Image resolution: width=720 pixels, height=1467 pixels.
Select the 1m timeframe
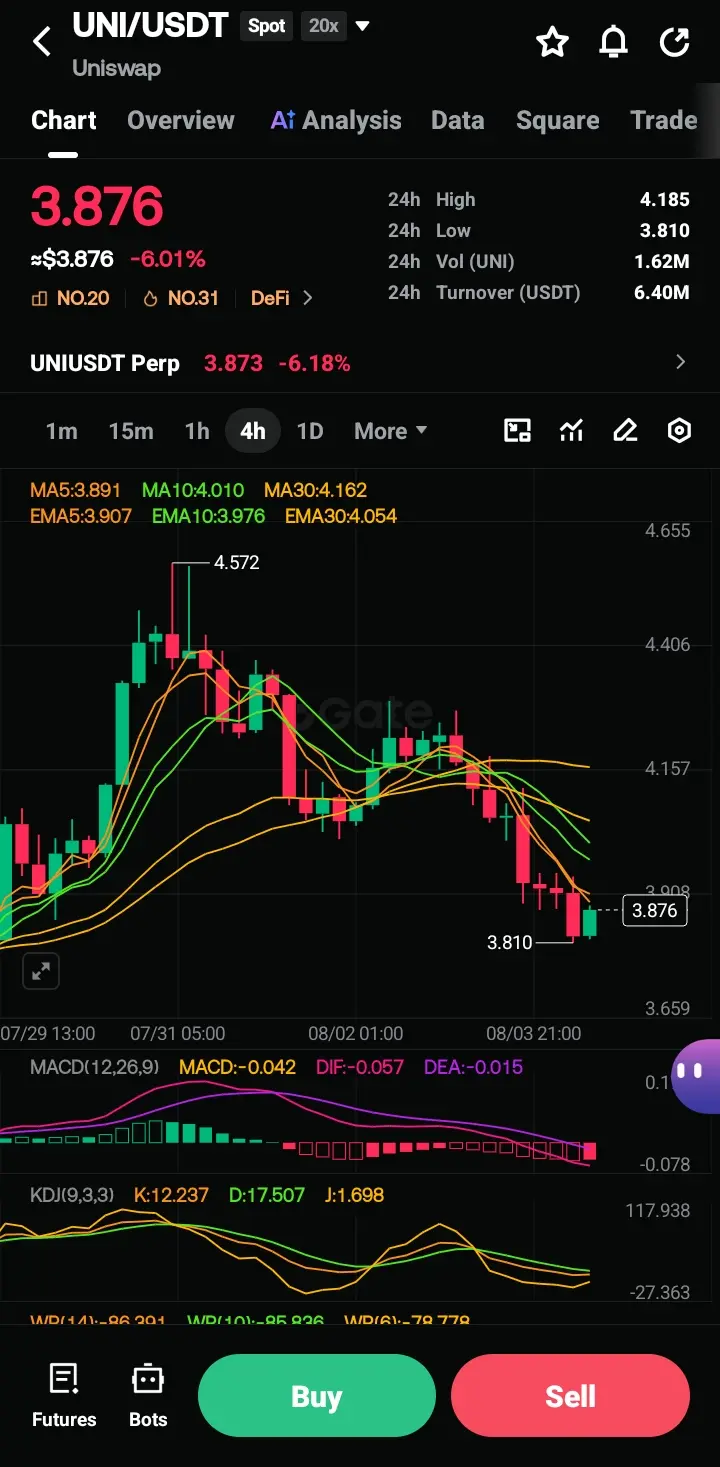pyautogui.click(x=61, y=431)
